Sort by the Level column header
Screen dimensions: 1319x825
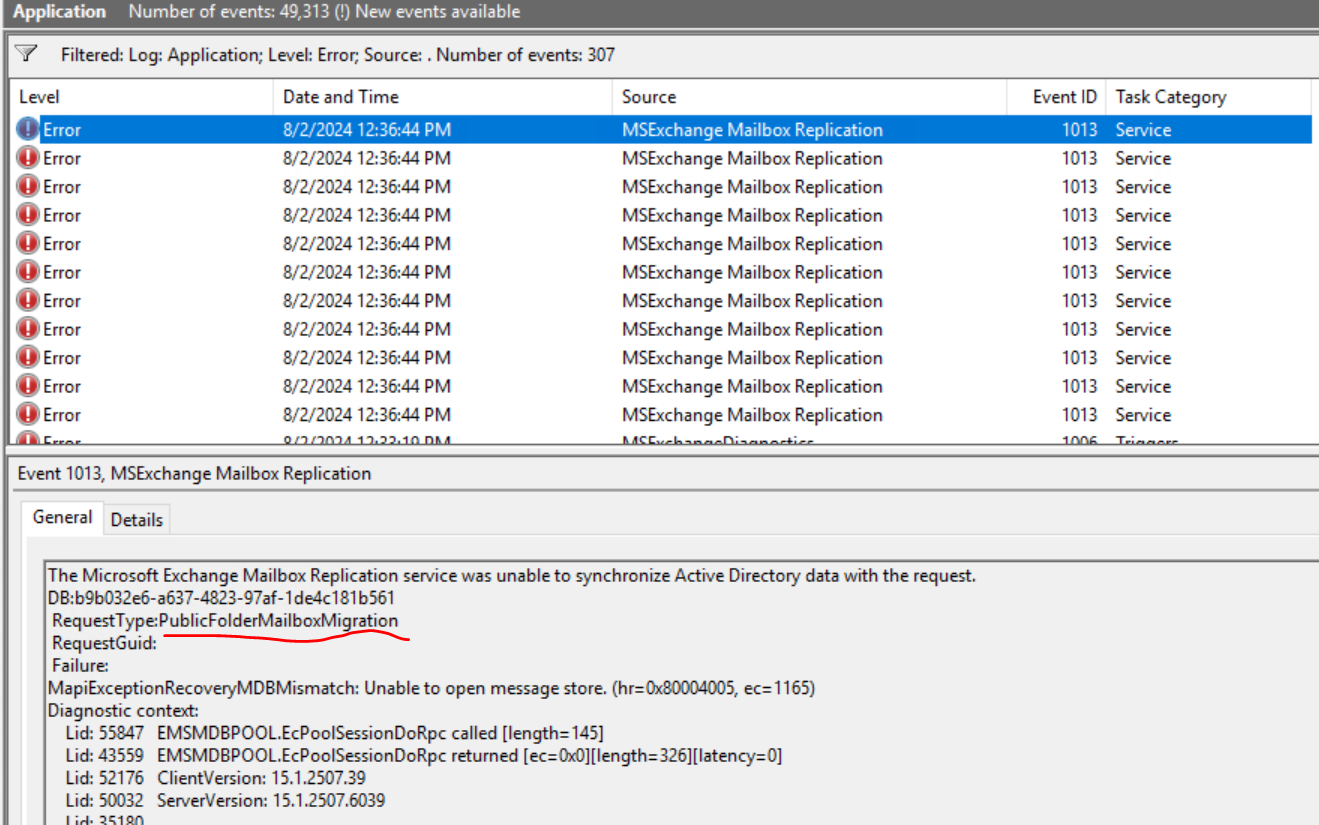point(40,97)
